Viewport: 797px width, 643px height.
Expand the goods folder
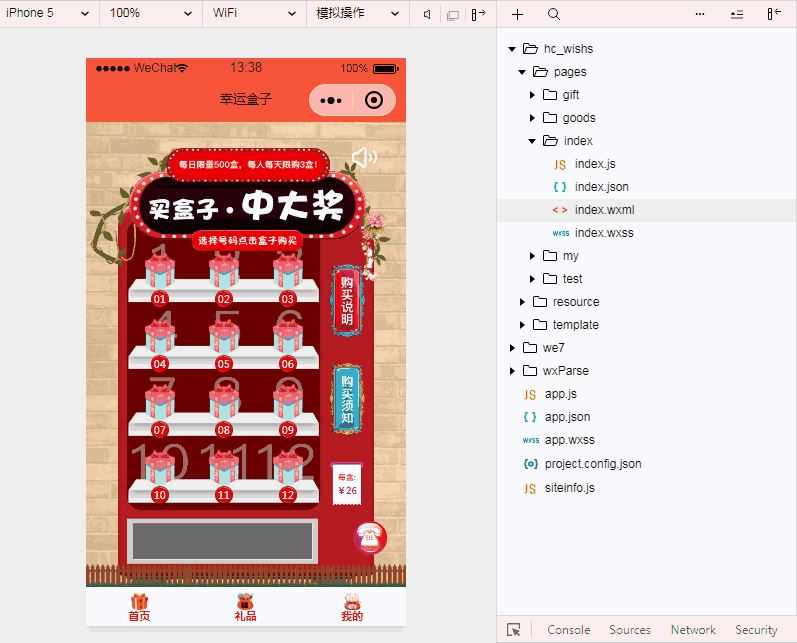[532, 118]
